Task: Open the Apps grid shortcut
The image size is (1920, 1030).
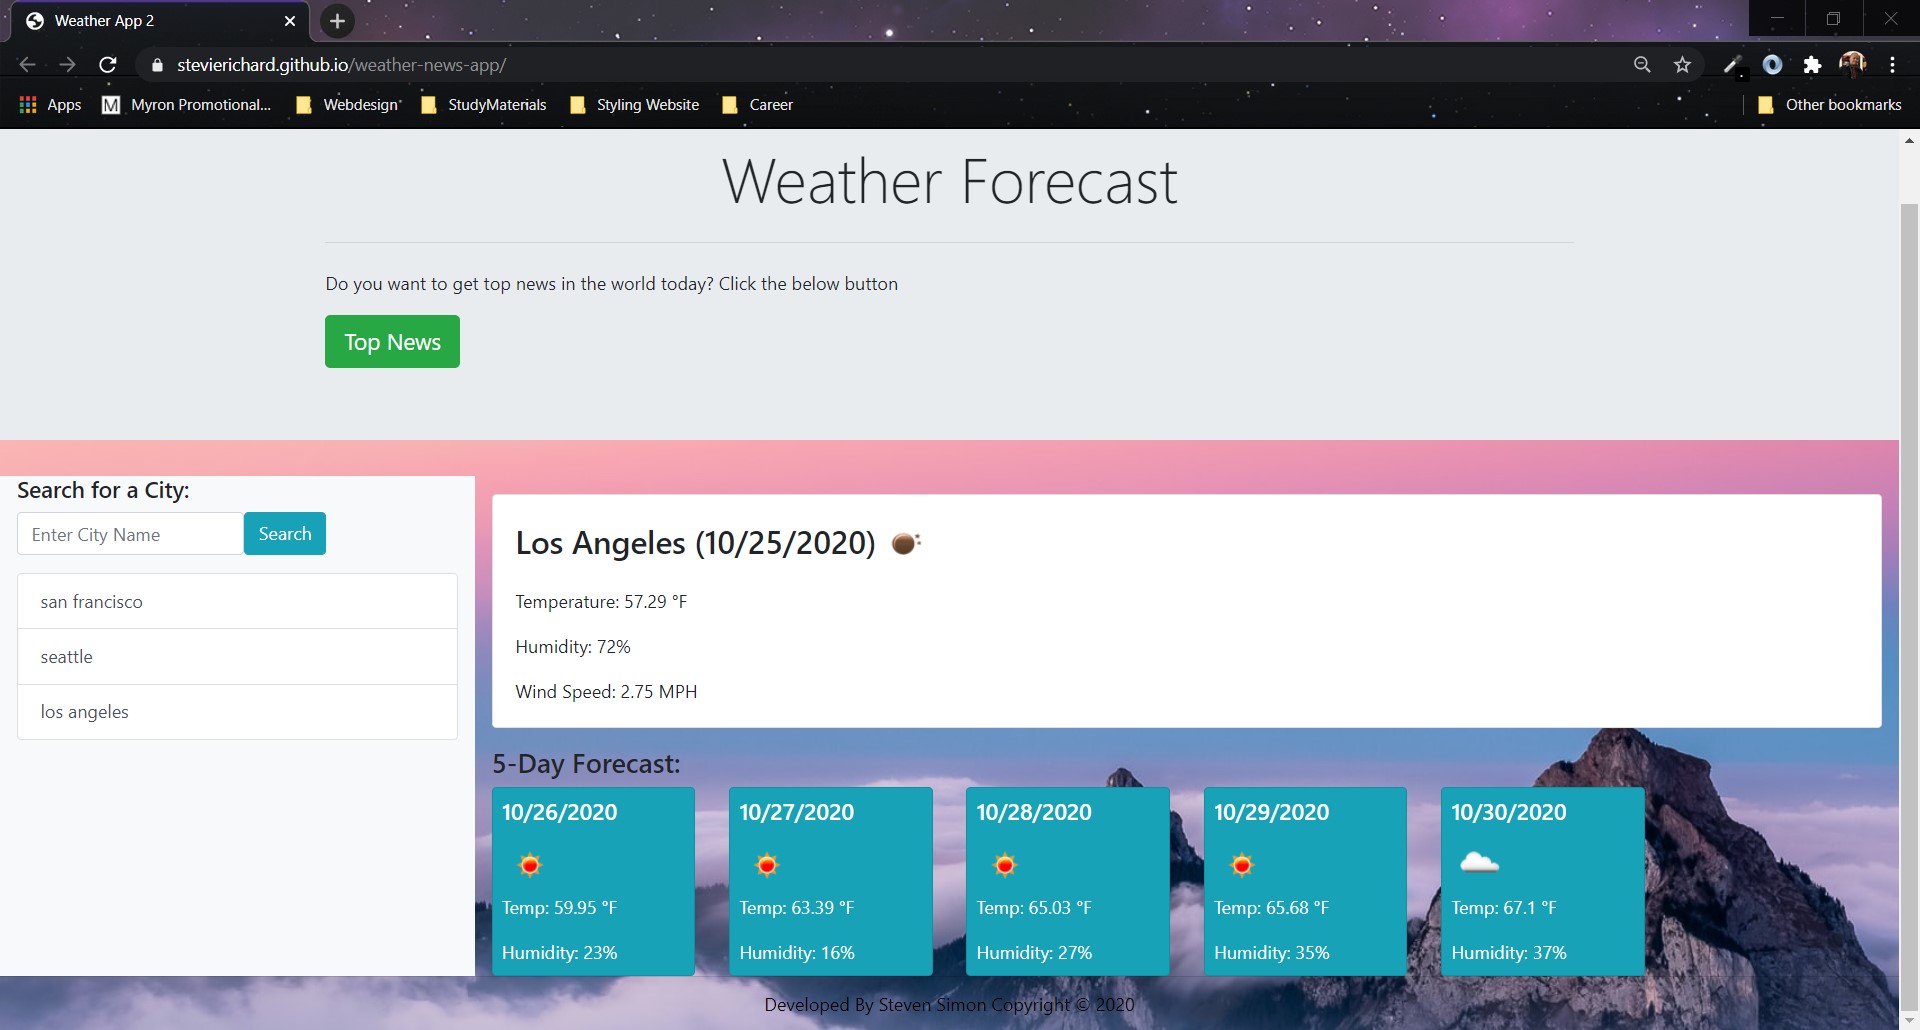Action: pyautogui.click(x=50, y=105)
